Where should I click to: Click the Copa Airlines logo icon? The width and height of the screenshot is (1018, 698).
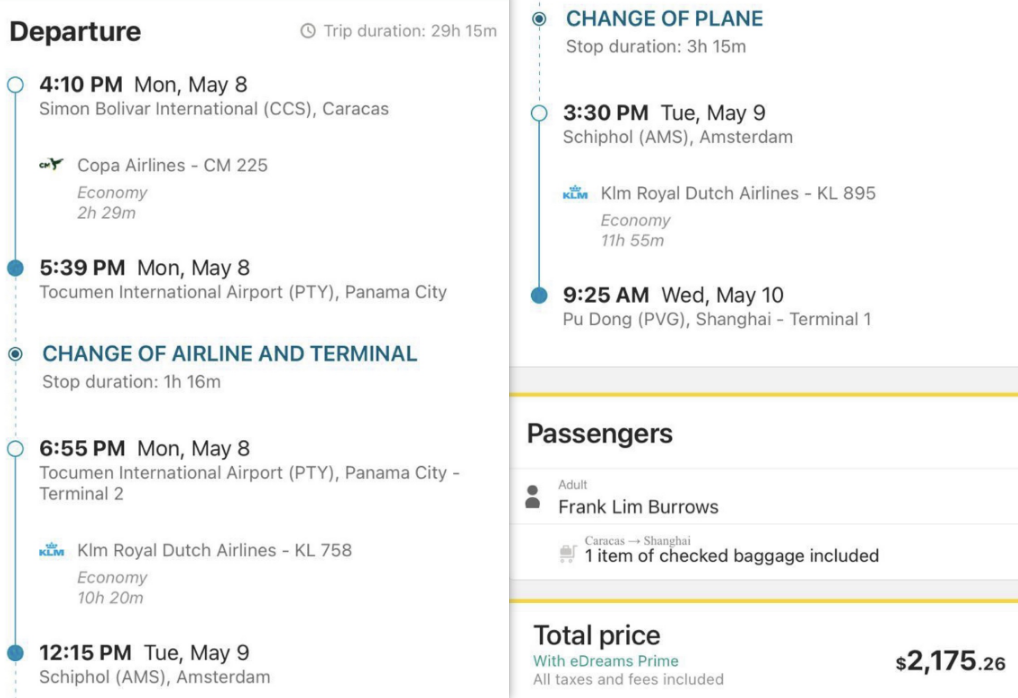pos(51,164)
